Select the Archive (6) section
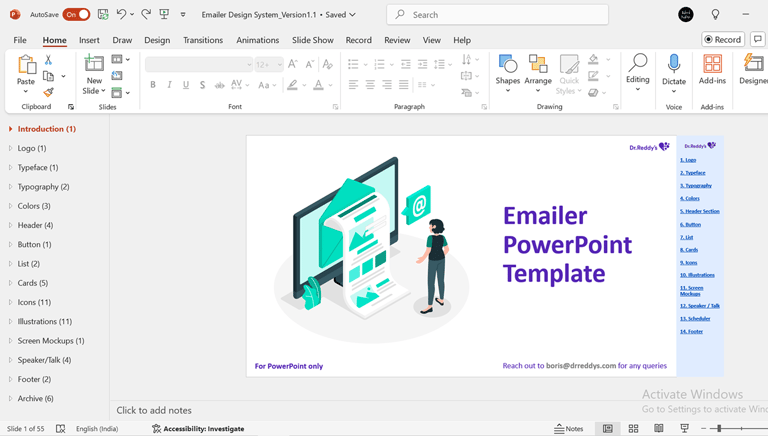The width and height of the screenshot is (768, 436). (x=35, y=398)
